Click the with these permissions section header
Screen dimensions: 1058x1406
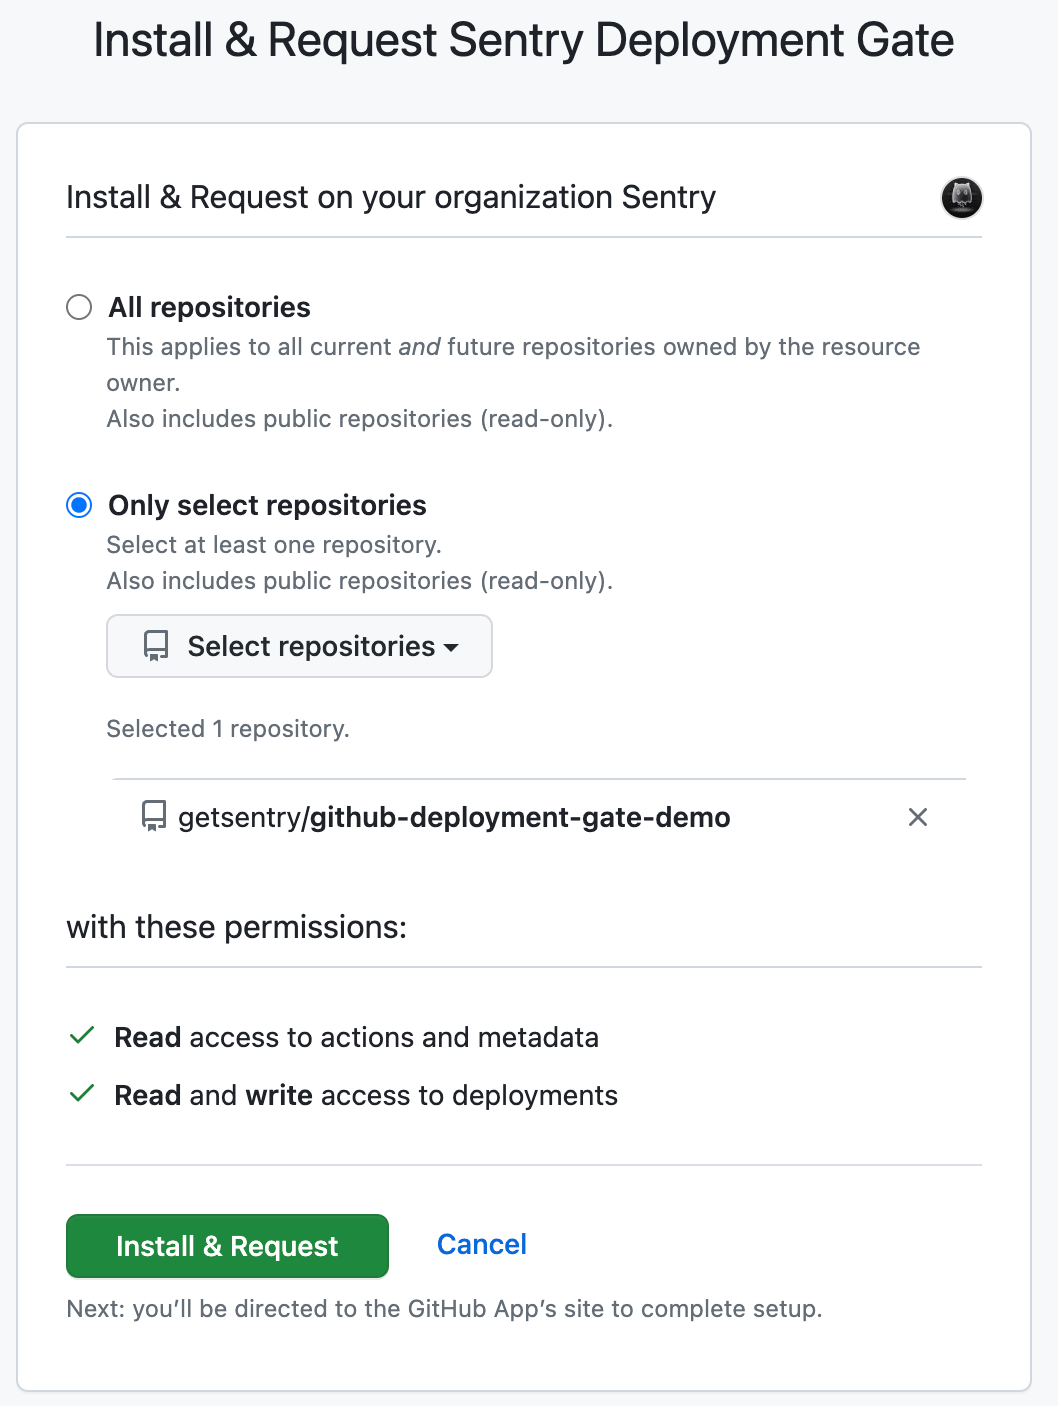(236, 927)
